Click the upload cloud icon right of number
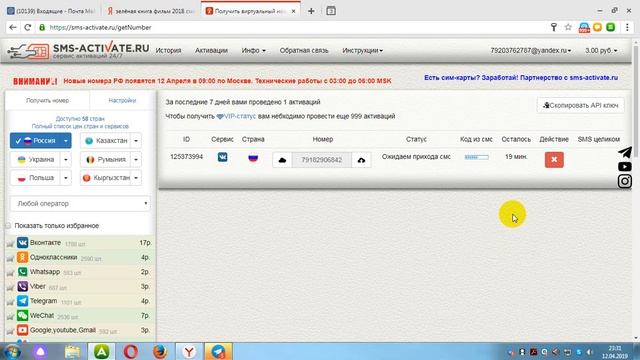 [361, 160]
